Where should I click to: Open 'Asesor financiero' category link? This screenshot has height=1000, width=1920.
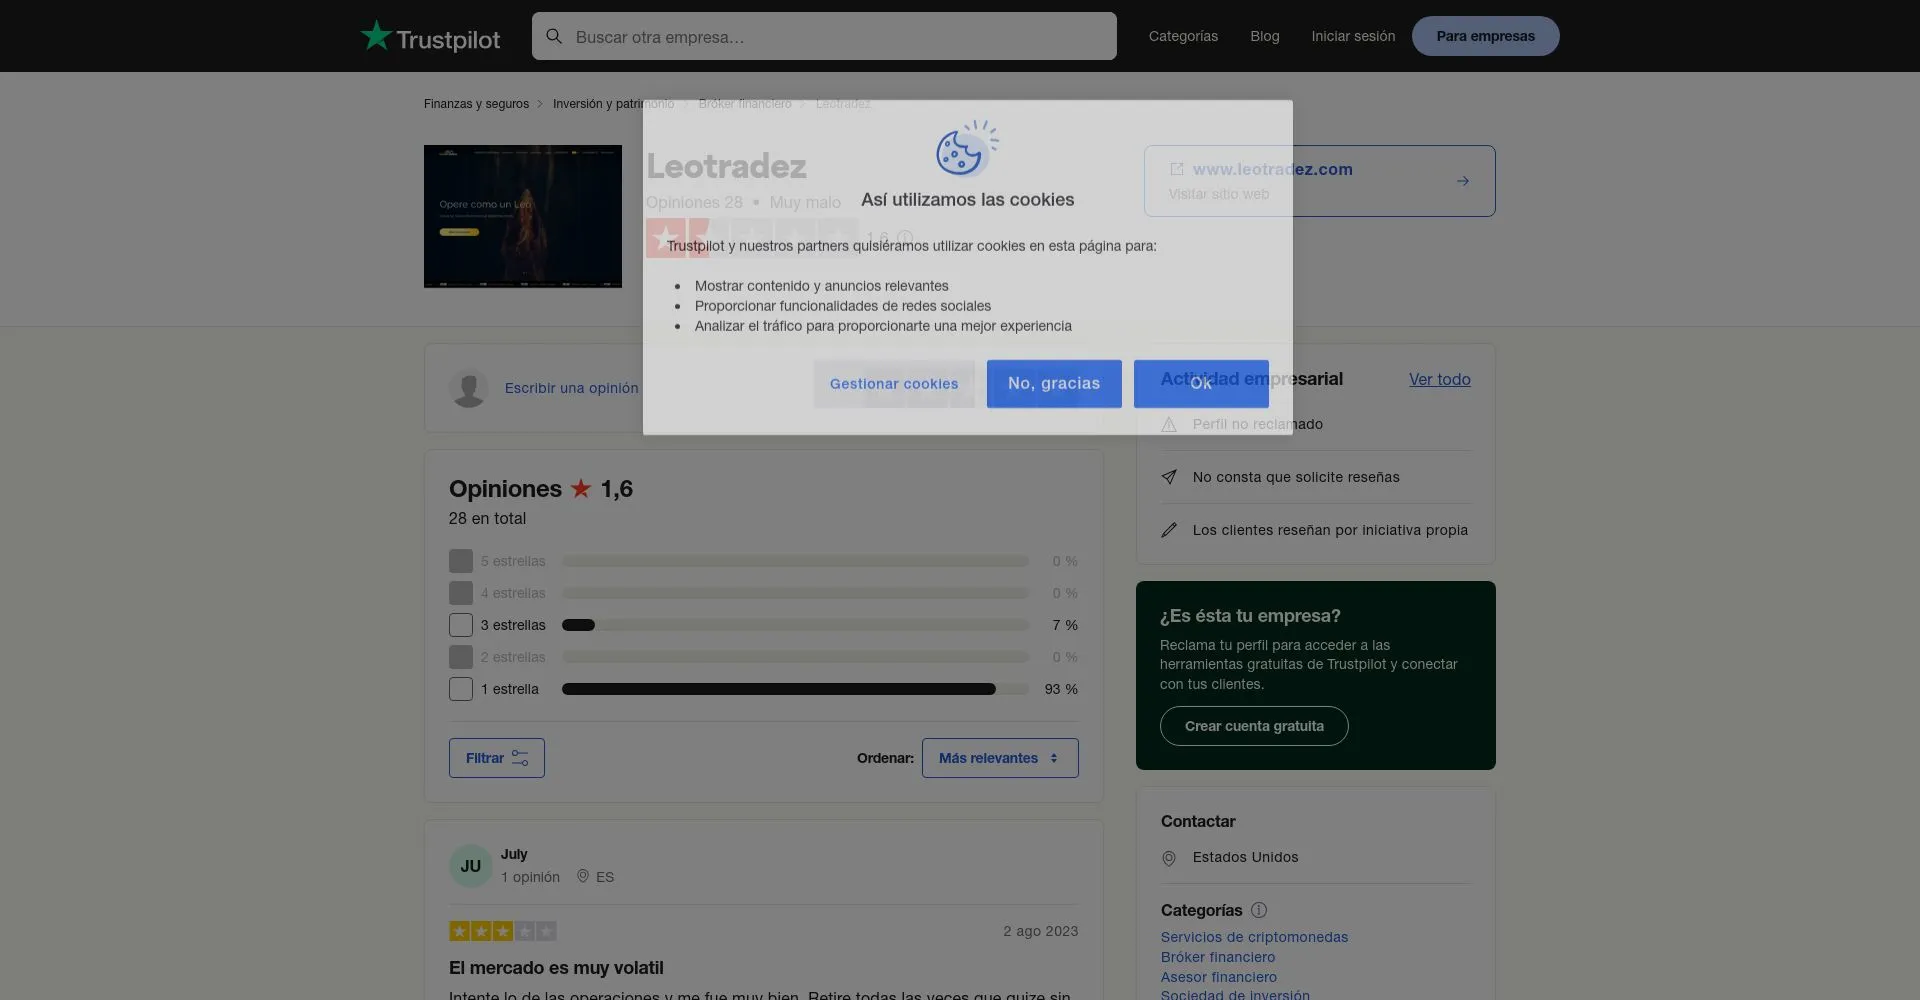[x=1219, y=977]
